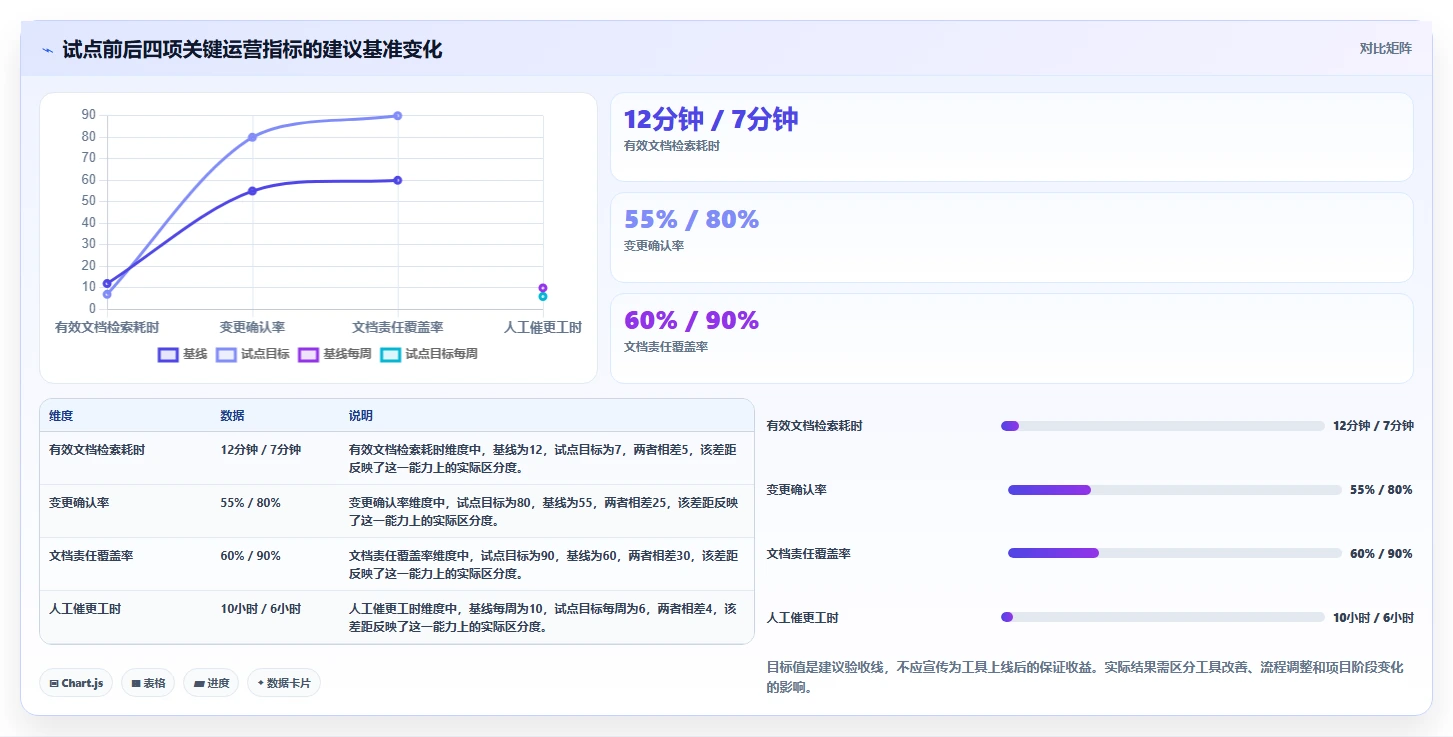The width and height of the screenshot is (1453, 737).
Task: Select the 55% / 80% data card
Action: click(x=1011, y=237)
